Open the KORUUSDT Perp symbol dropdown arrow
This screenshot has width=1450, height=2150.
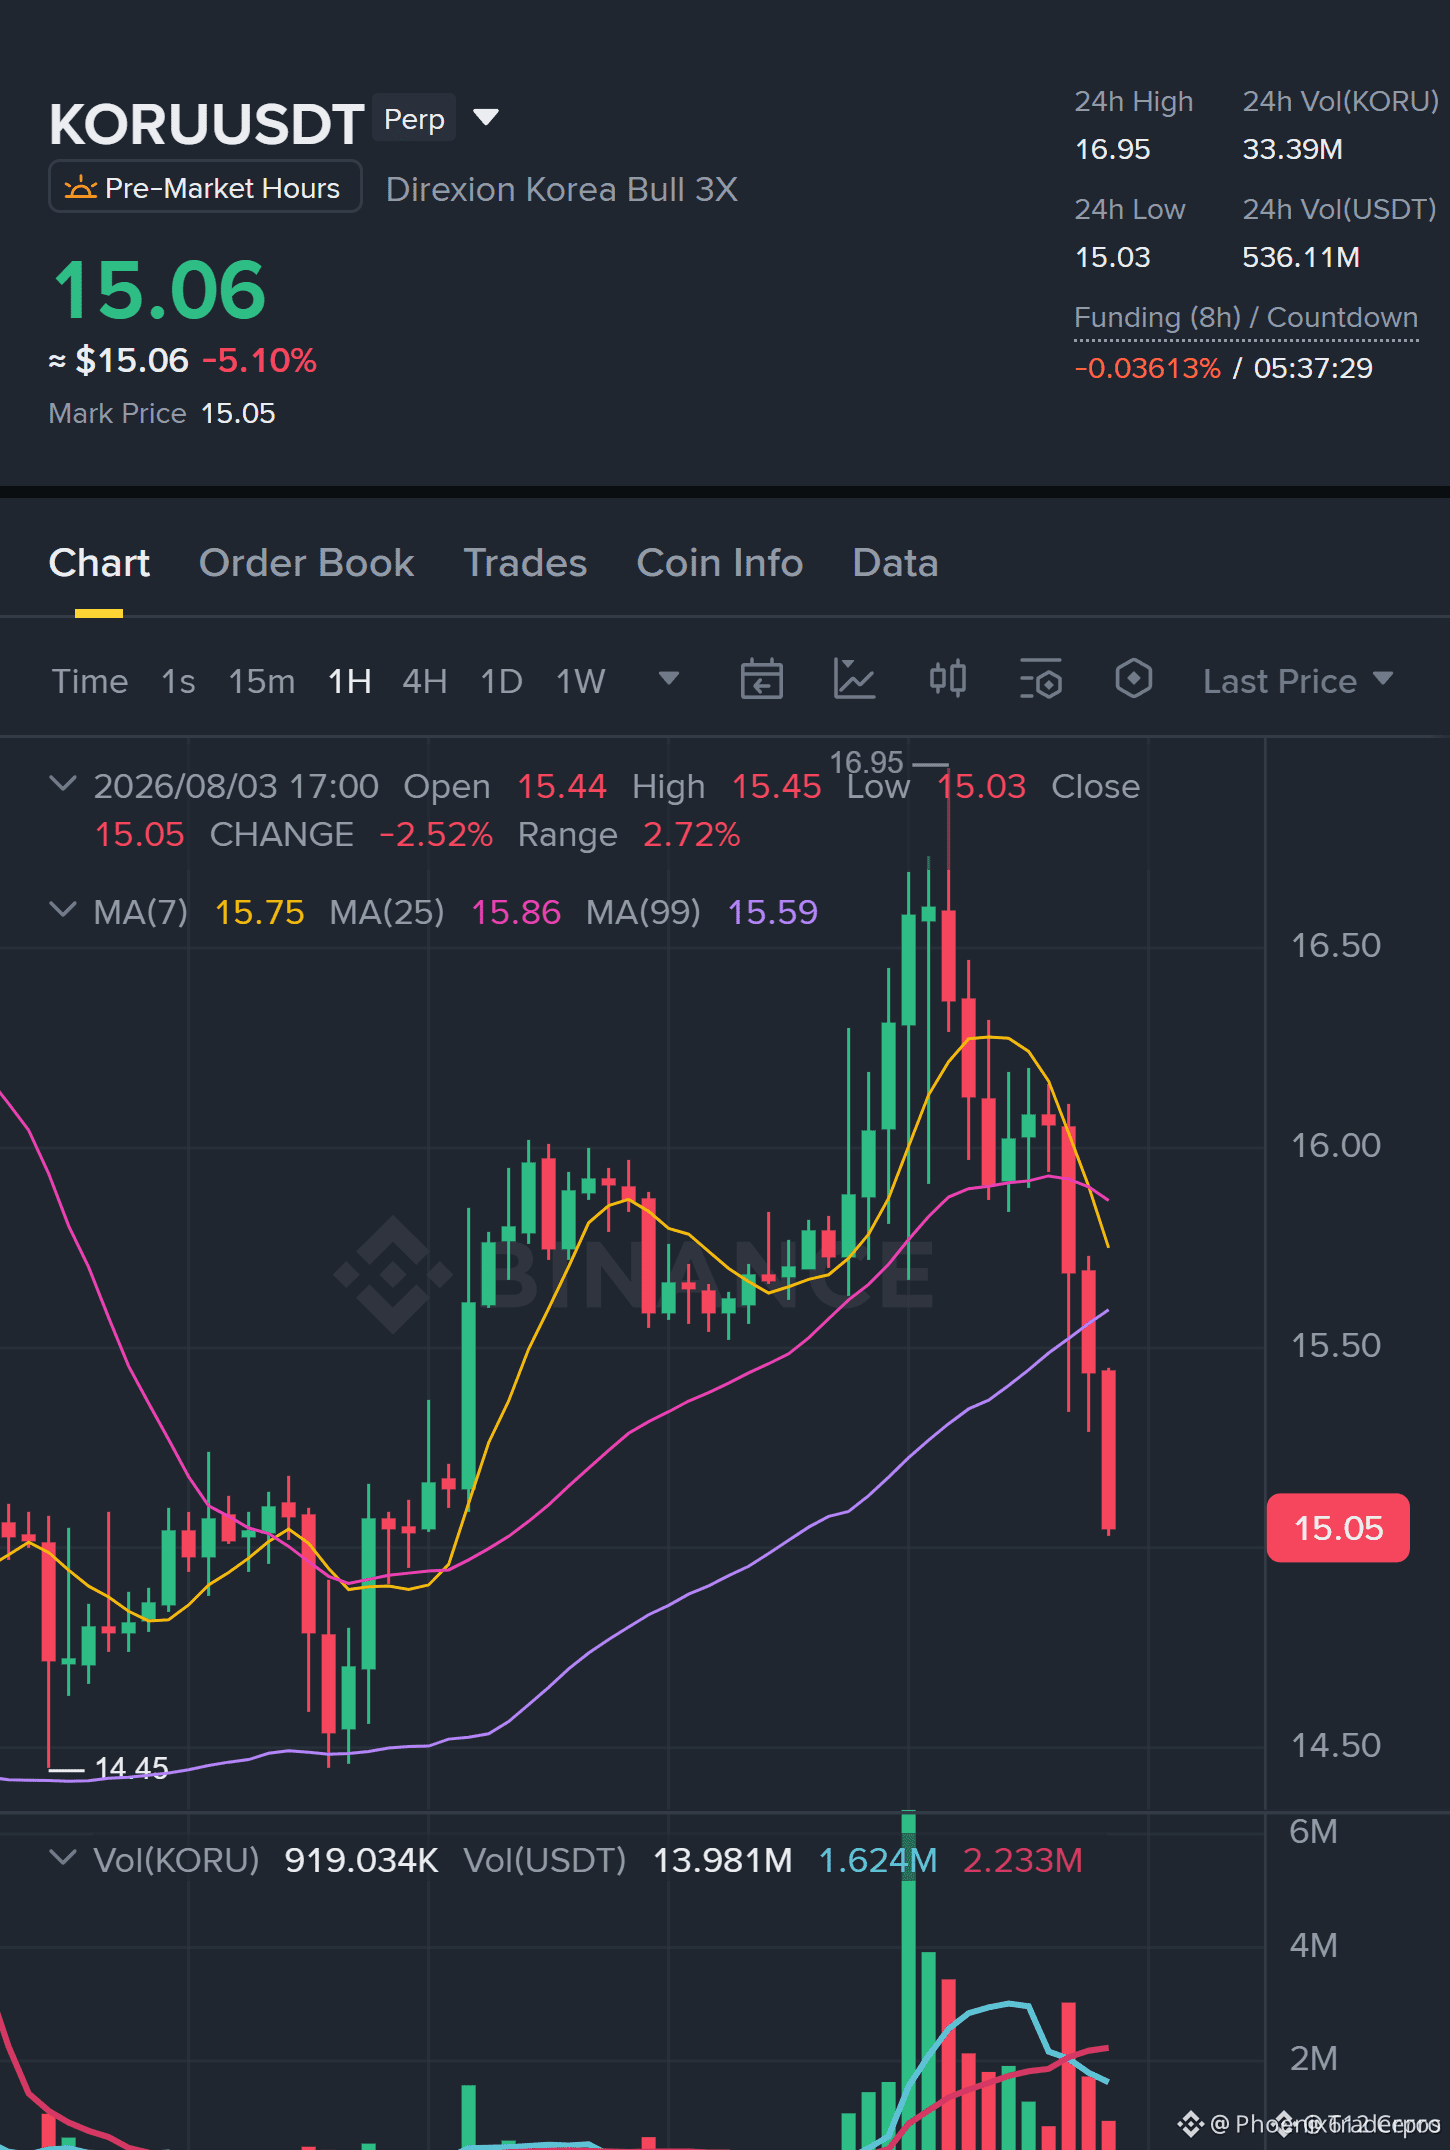coord(486,118)
